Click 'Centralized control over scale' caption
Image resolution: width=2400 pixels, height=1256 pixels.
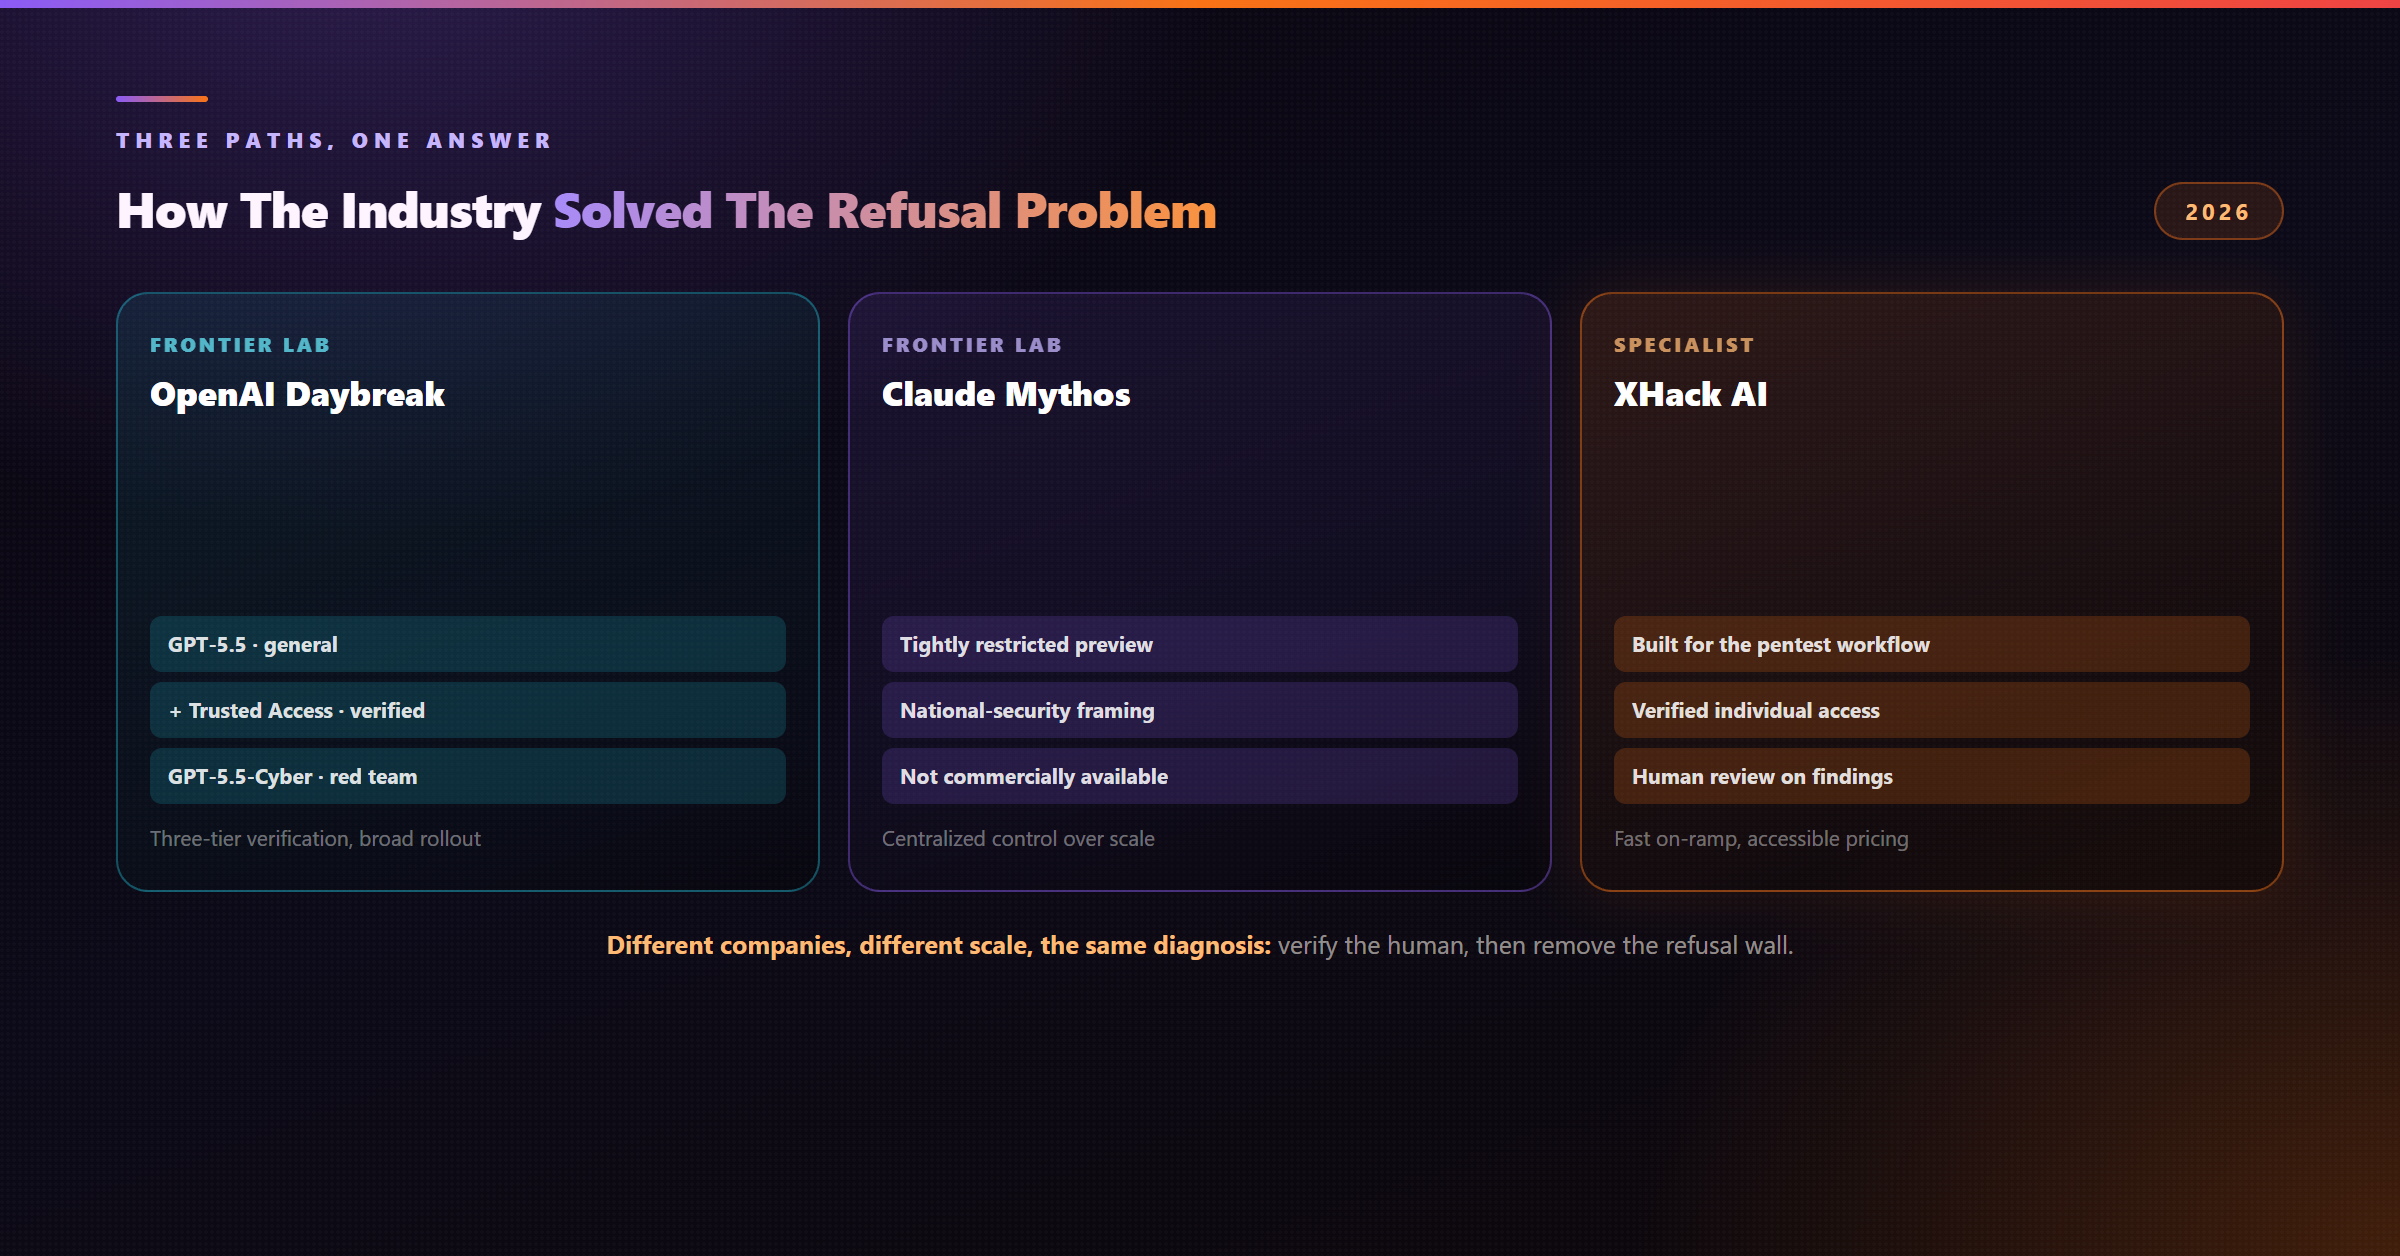1018,839
